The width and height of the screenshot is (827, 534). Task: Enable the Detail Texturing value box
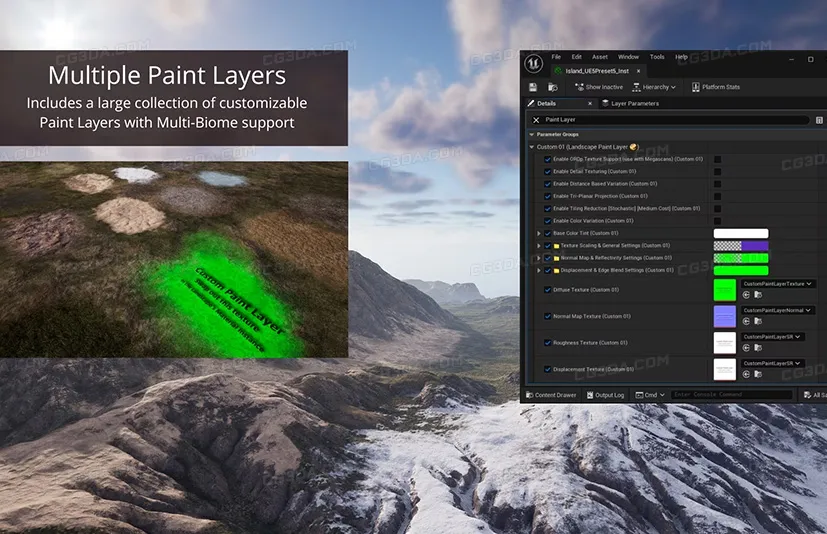point(717,171)
